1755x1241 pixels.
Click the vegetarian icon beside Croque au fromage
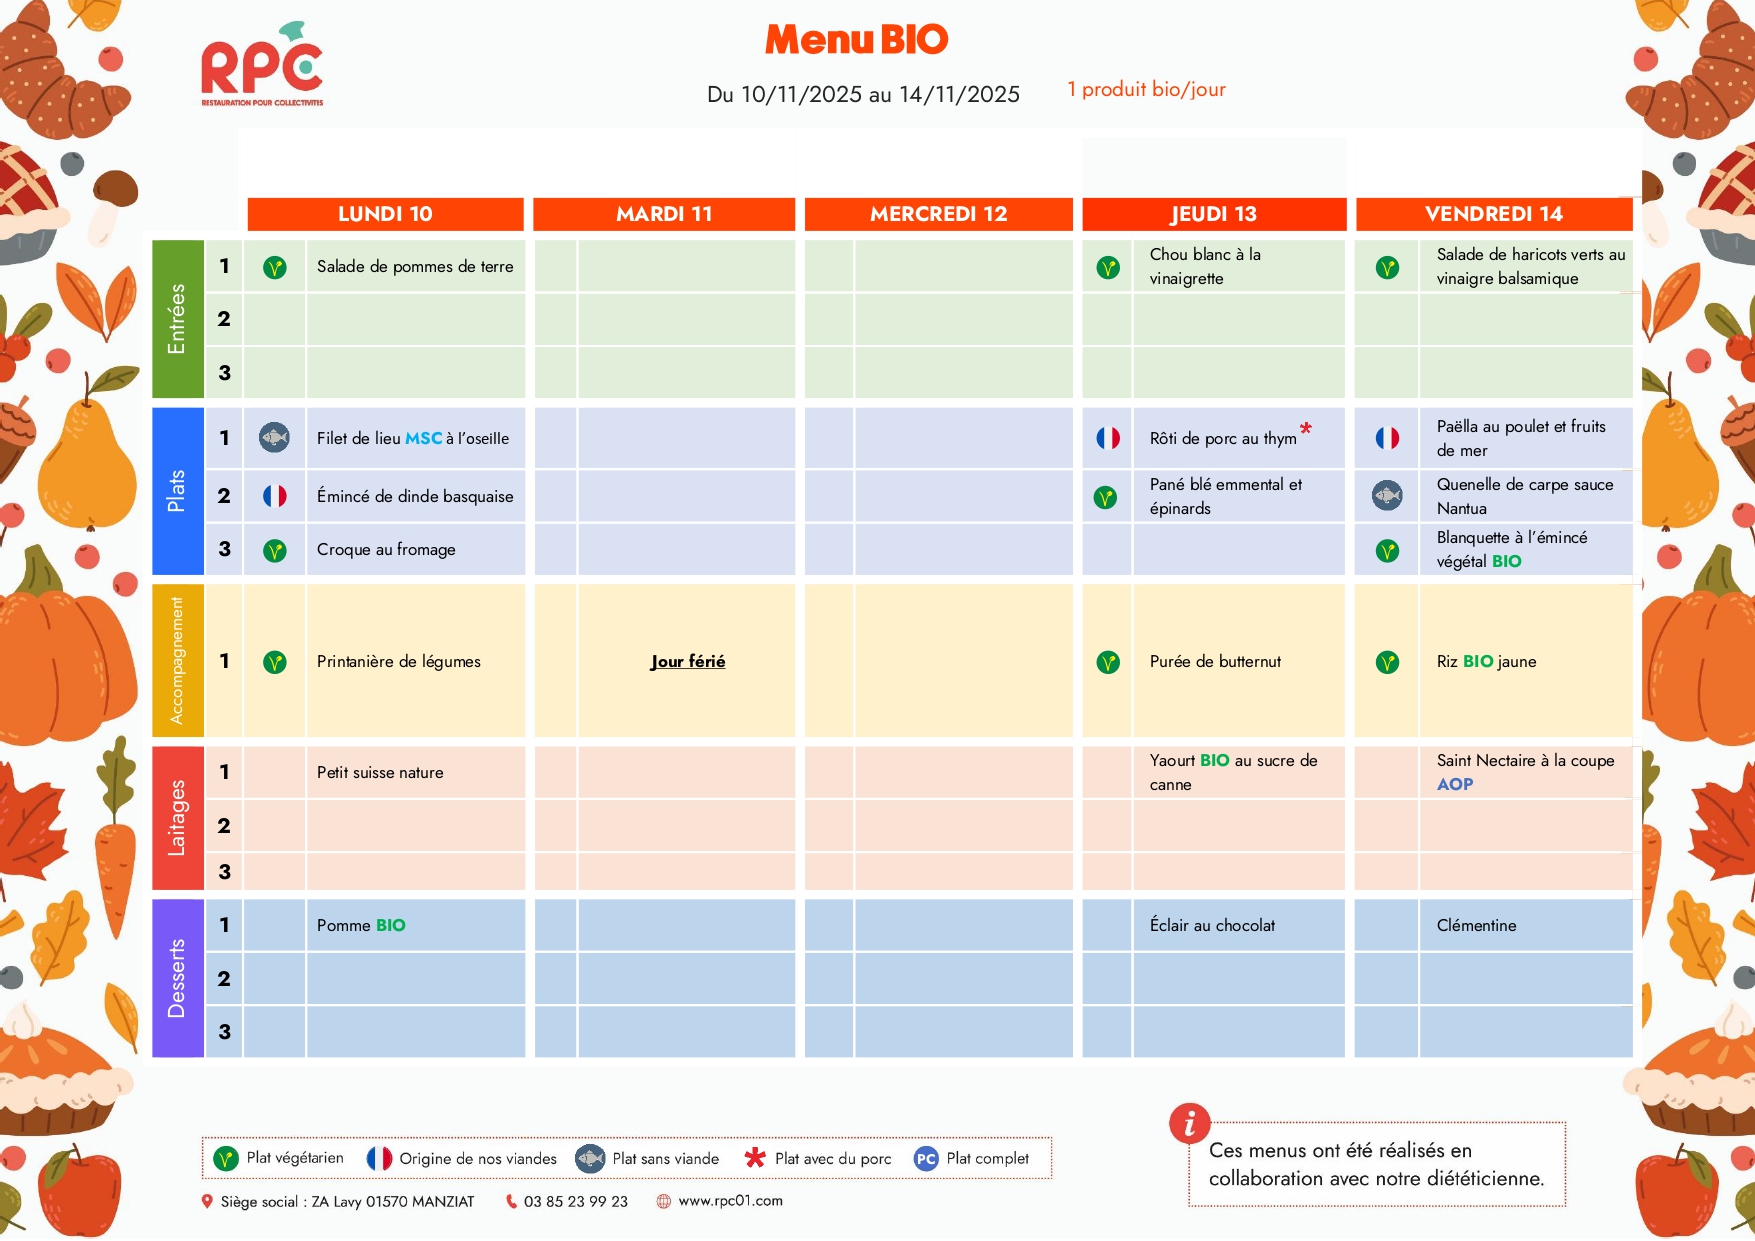[x=274, y=550]
